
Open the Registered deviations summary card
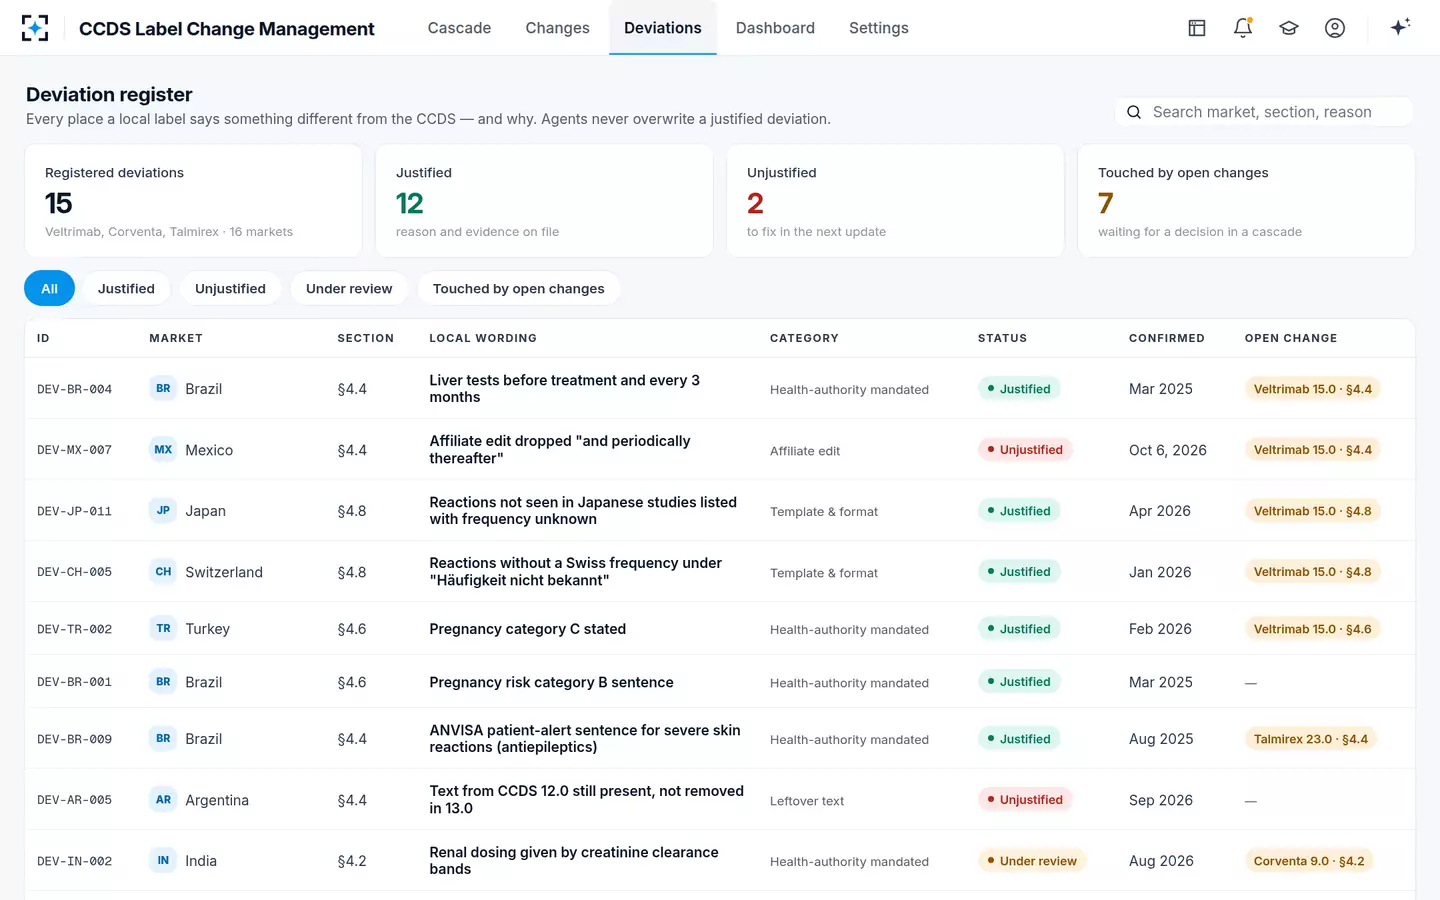pos(193,201)
